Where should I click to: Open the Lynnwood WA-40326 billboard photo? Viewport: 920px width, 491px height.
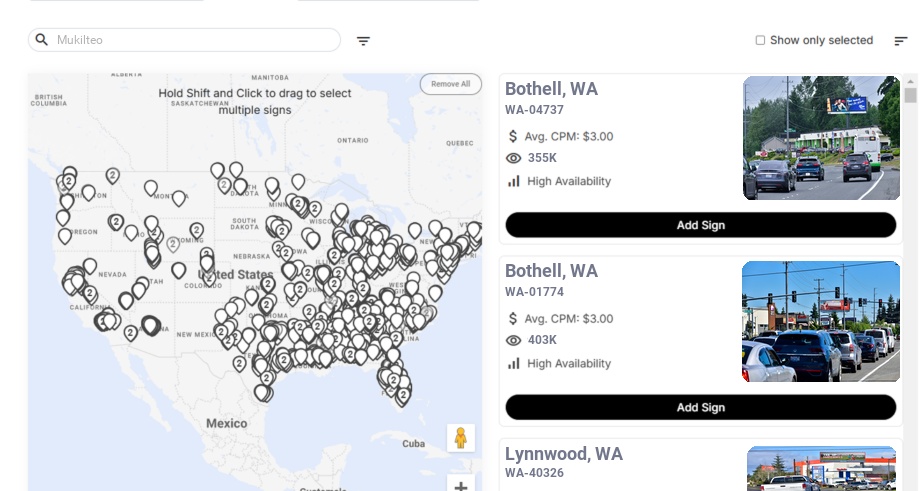(821, 469)
